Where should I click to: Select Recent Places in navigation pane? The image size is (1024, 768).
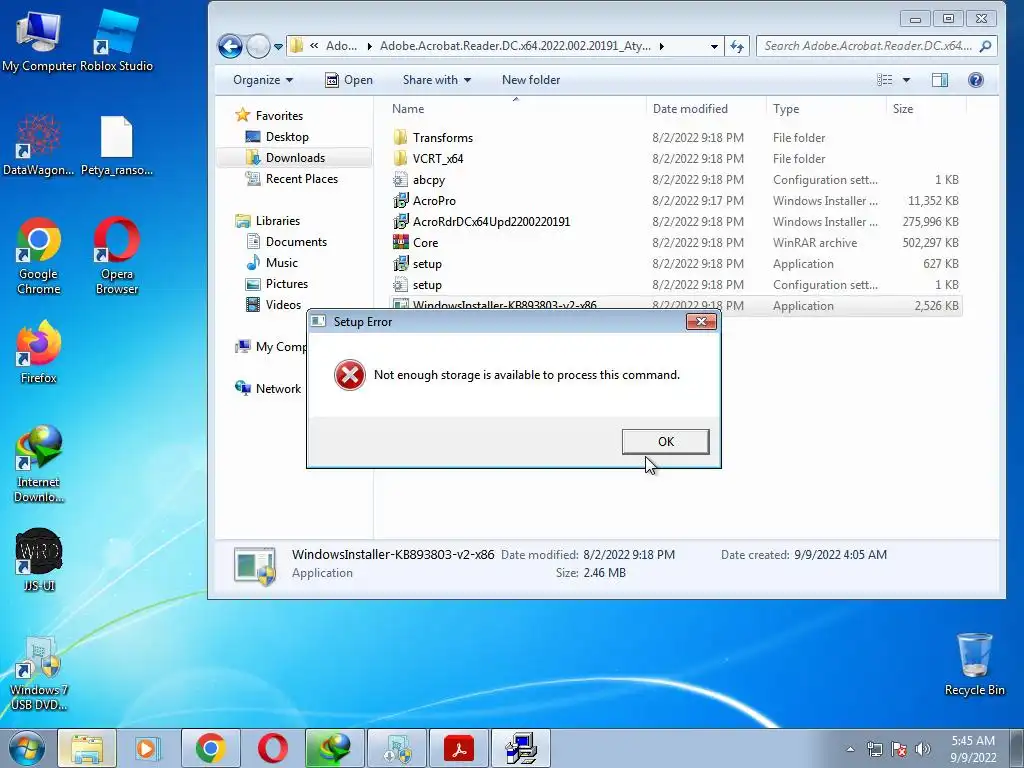pyautogui.click(x=291, y=178)
